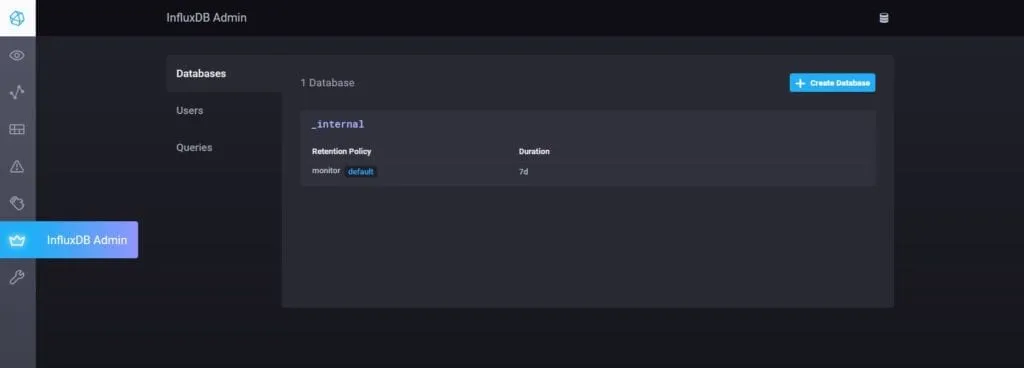Viewport: 1024px width, 368px height.
Task: Open the InfluxDB Admin sidebar label
Action: click(x=87, y=240)
